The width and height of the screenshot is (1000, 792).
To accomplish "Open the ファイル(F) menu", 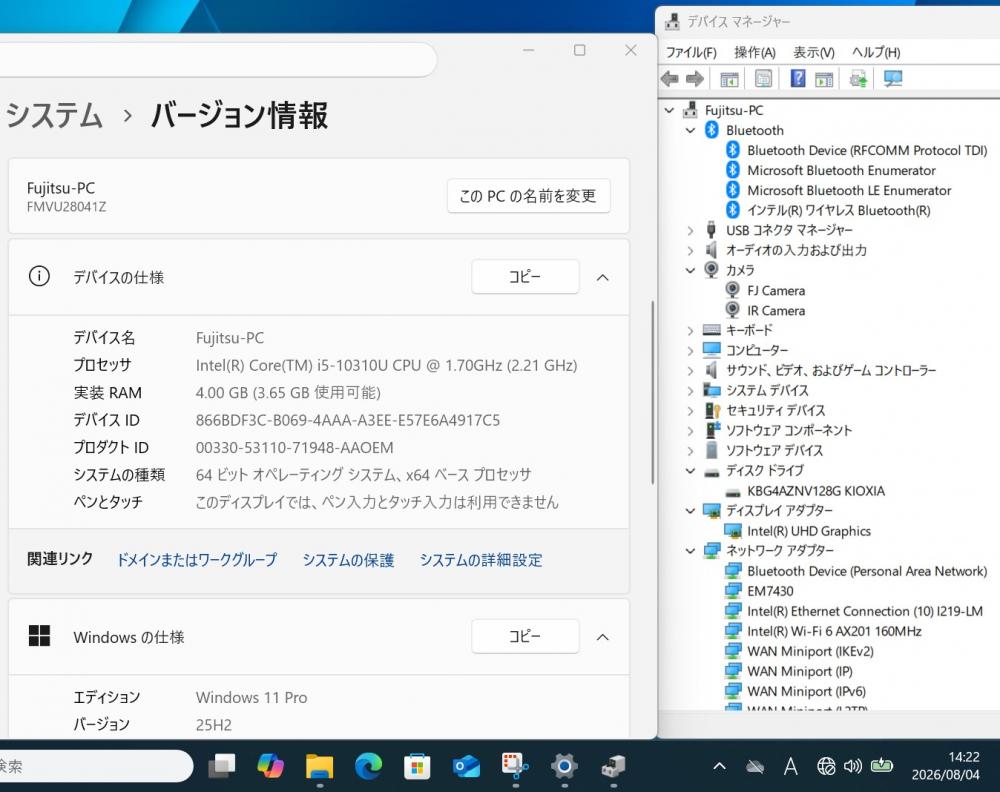I will pos(691,52).
